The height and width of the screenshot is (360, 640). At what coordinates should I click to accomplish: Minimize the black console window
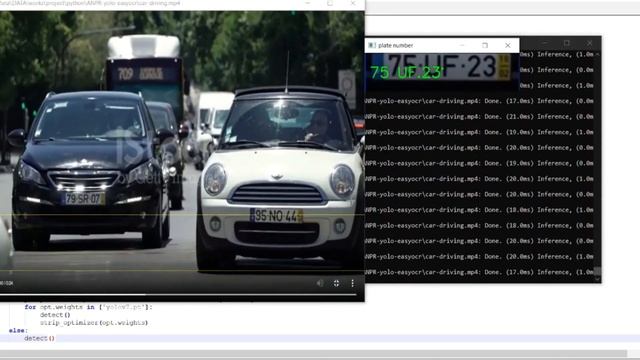tap(544, 43)
